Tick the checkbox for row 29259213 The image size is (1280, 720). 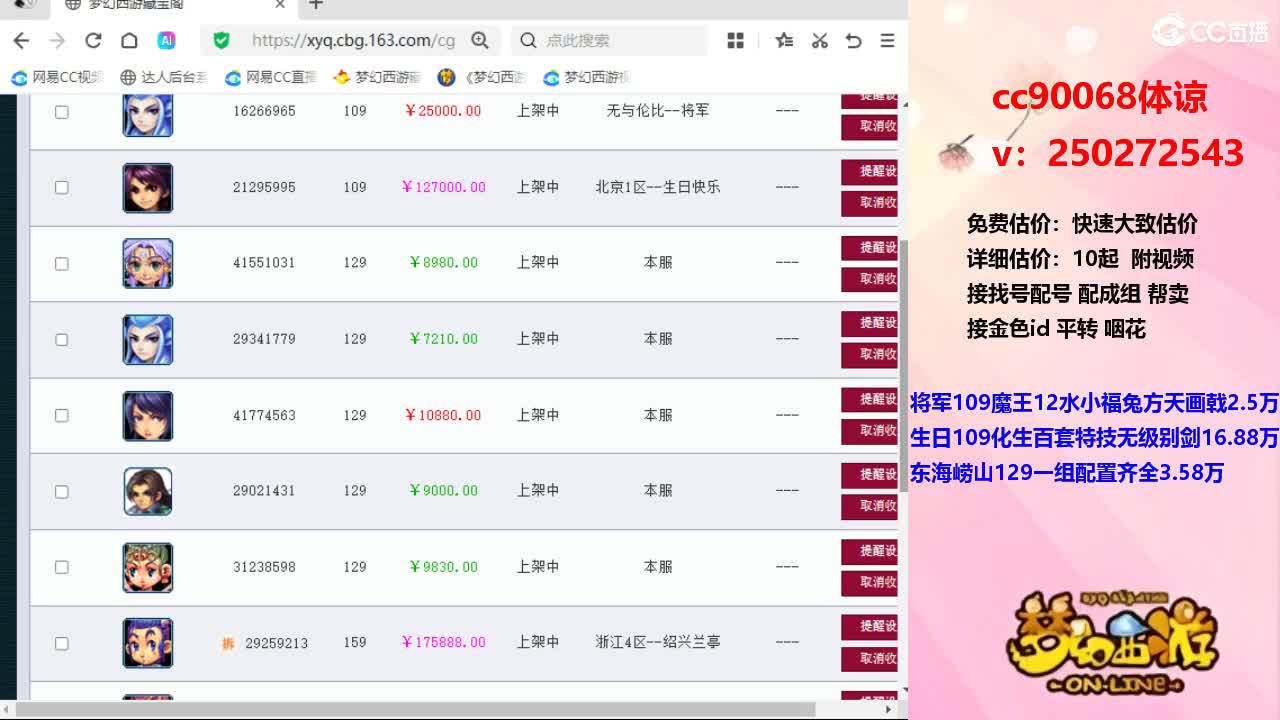click(x=61, y=643)
